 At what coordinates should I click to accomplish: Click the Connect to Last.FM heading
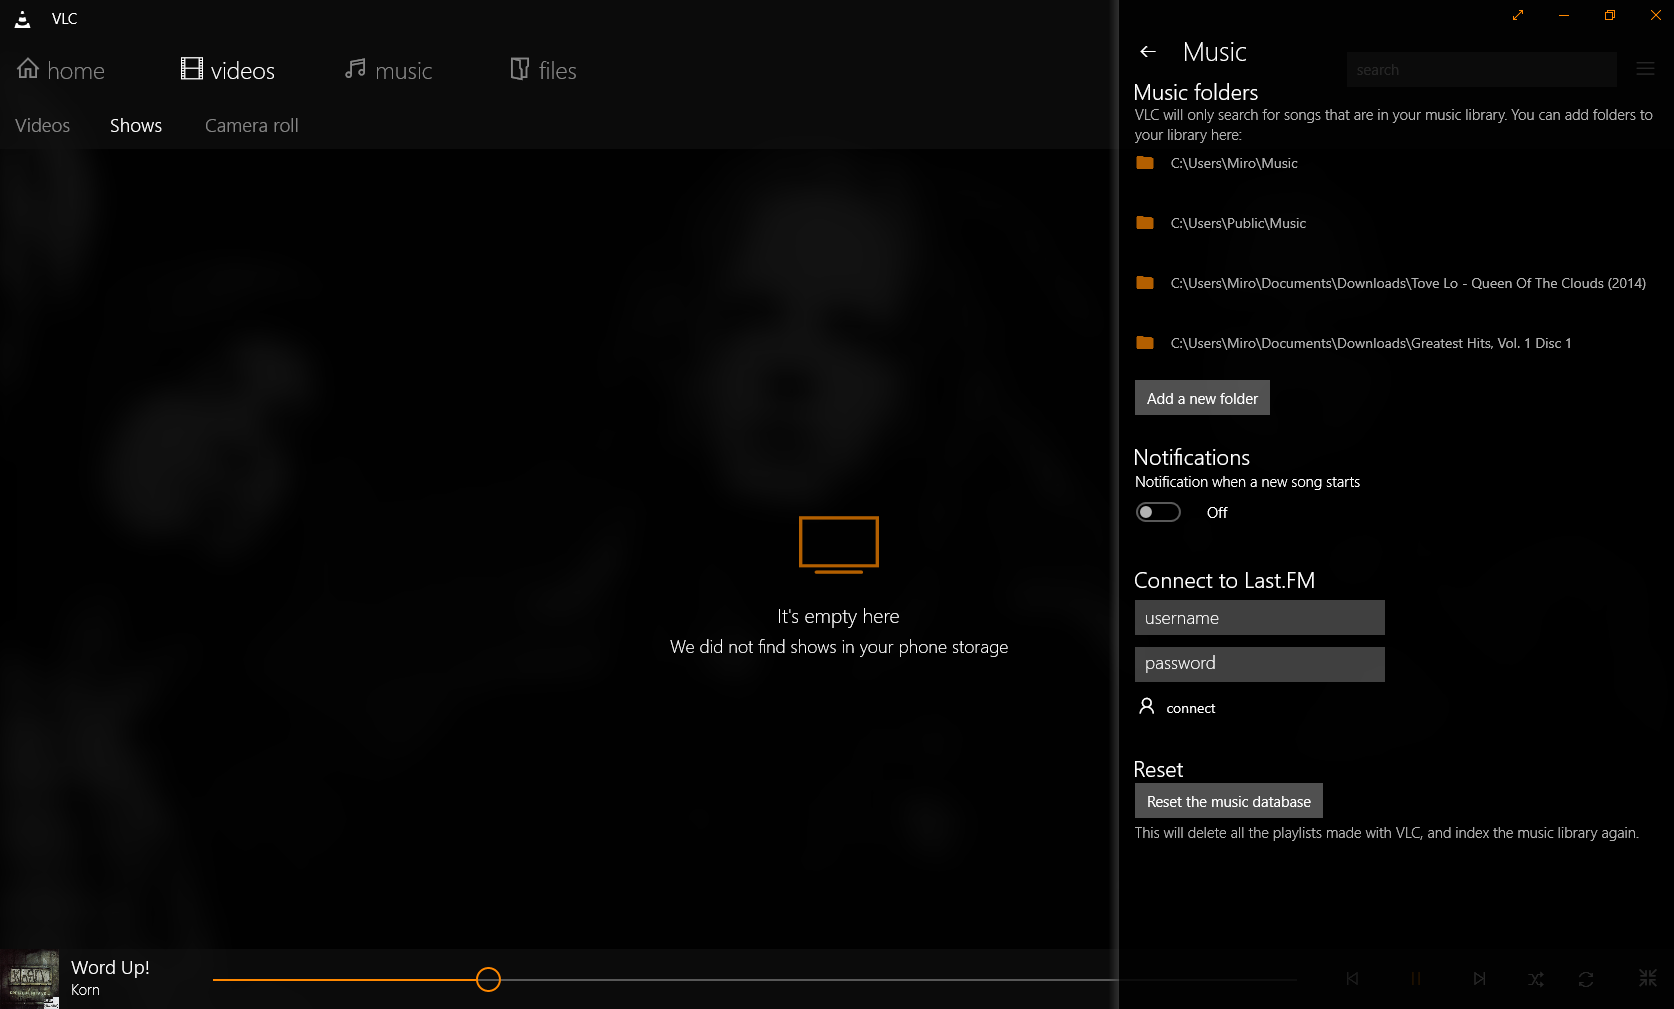point(1224,580)
